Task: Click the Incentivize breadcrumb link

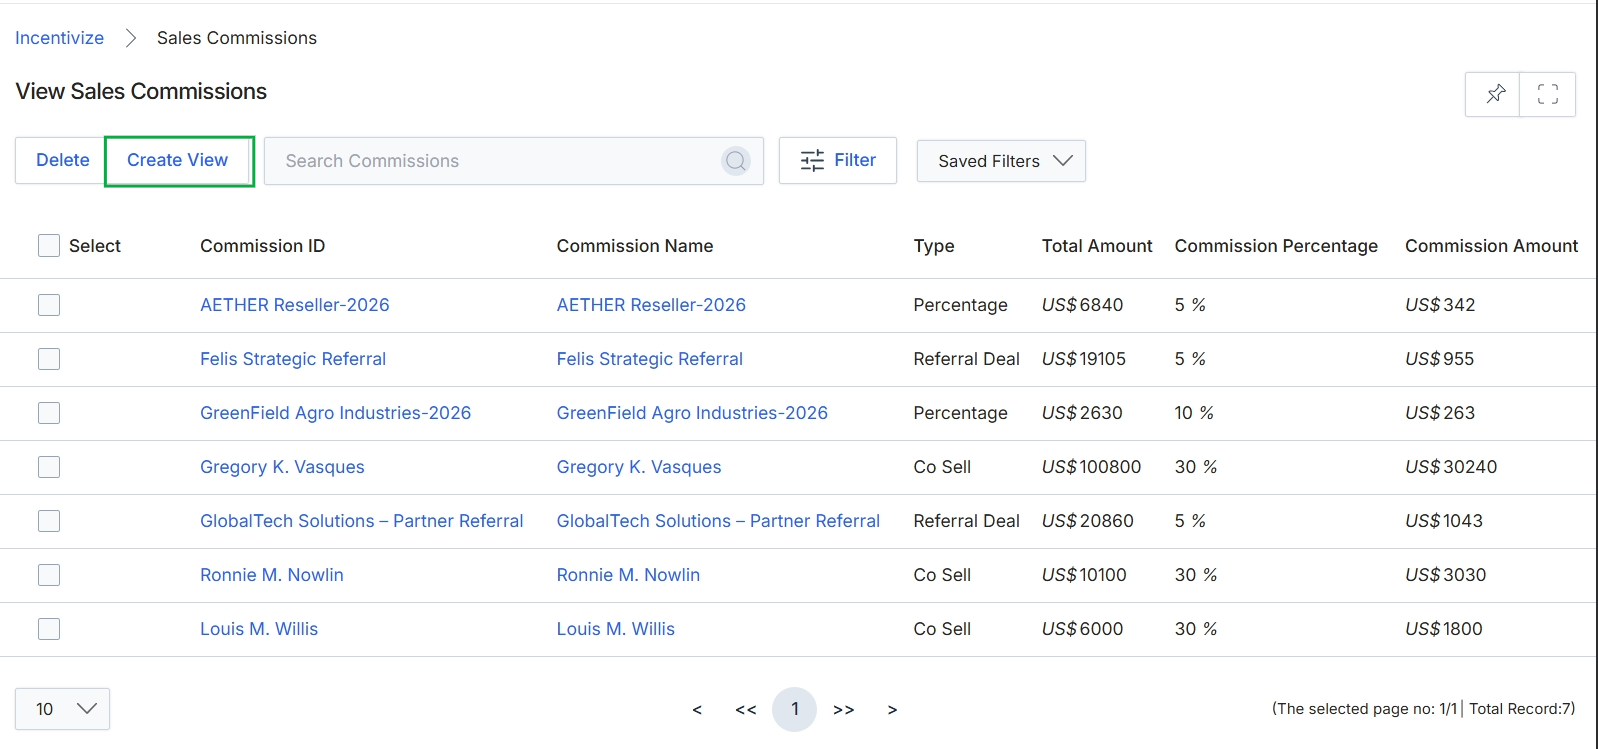Action: pyautogui.click(x=59, y=38)
